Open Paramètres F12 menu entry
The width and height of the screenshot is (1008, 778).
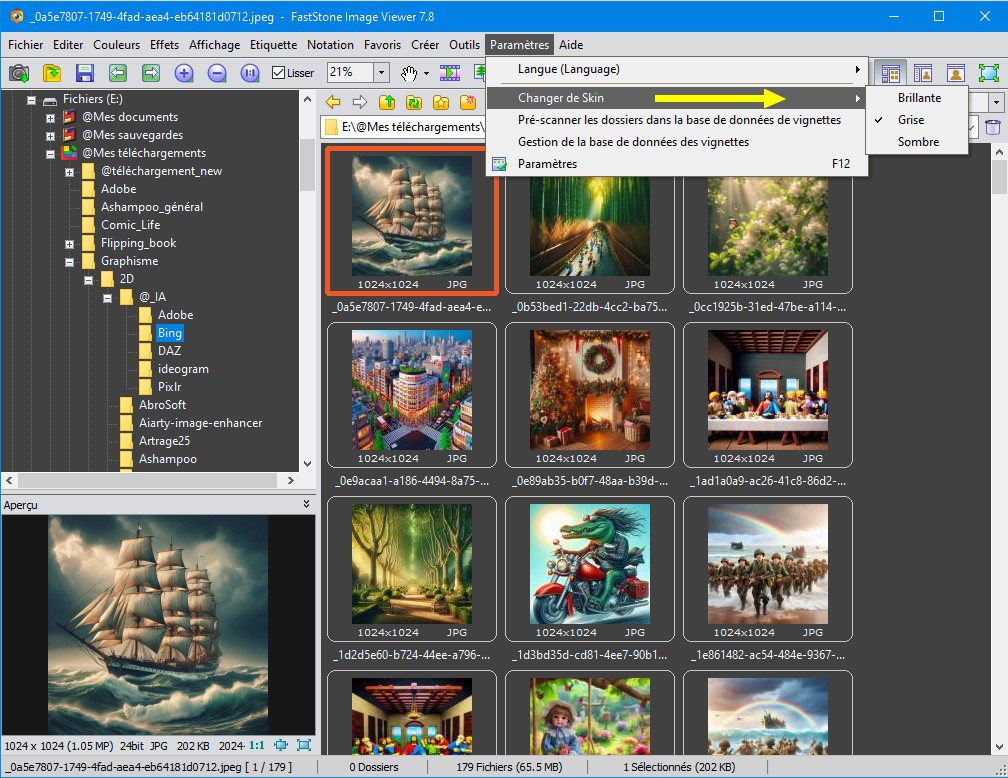tap(677, 164)
